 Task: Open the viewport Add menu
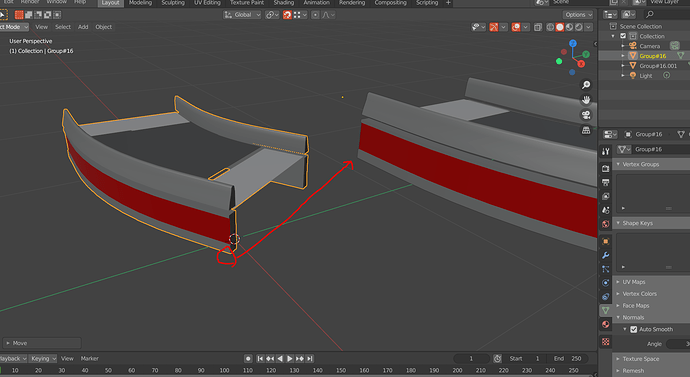tap(83, 27)
